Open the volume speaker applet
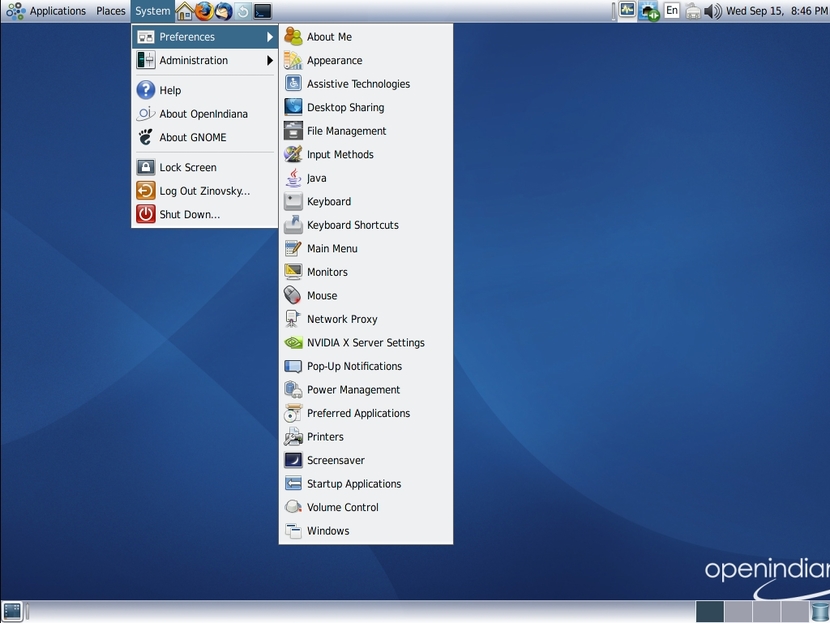This screenshot has height=623, width=830. click(x=712, y=11)
